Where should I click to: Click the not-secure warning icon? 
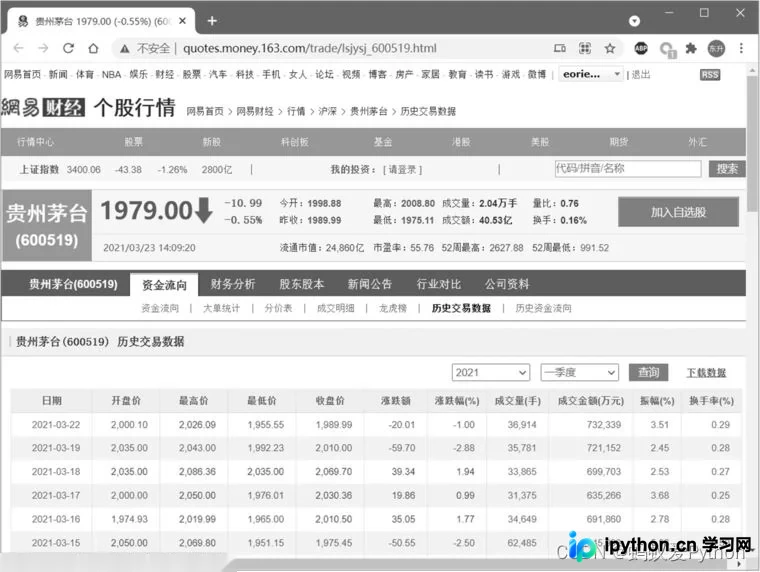(125, 48)
